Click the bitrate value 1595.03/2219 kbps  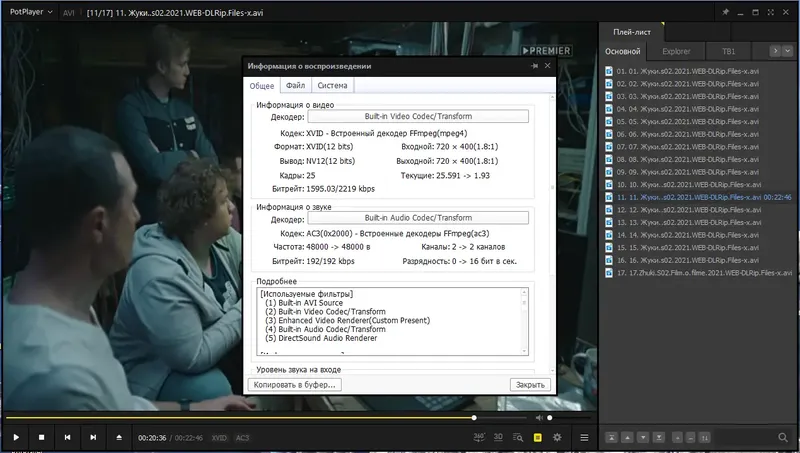pyautogui.click(x=340, y=189)
